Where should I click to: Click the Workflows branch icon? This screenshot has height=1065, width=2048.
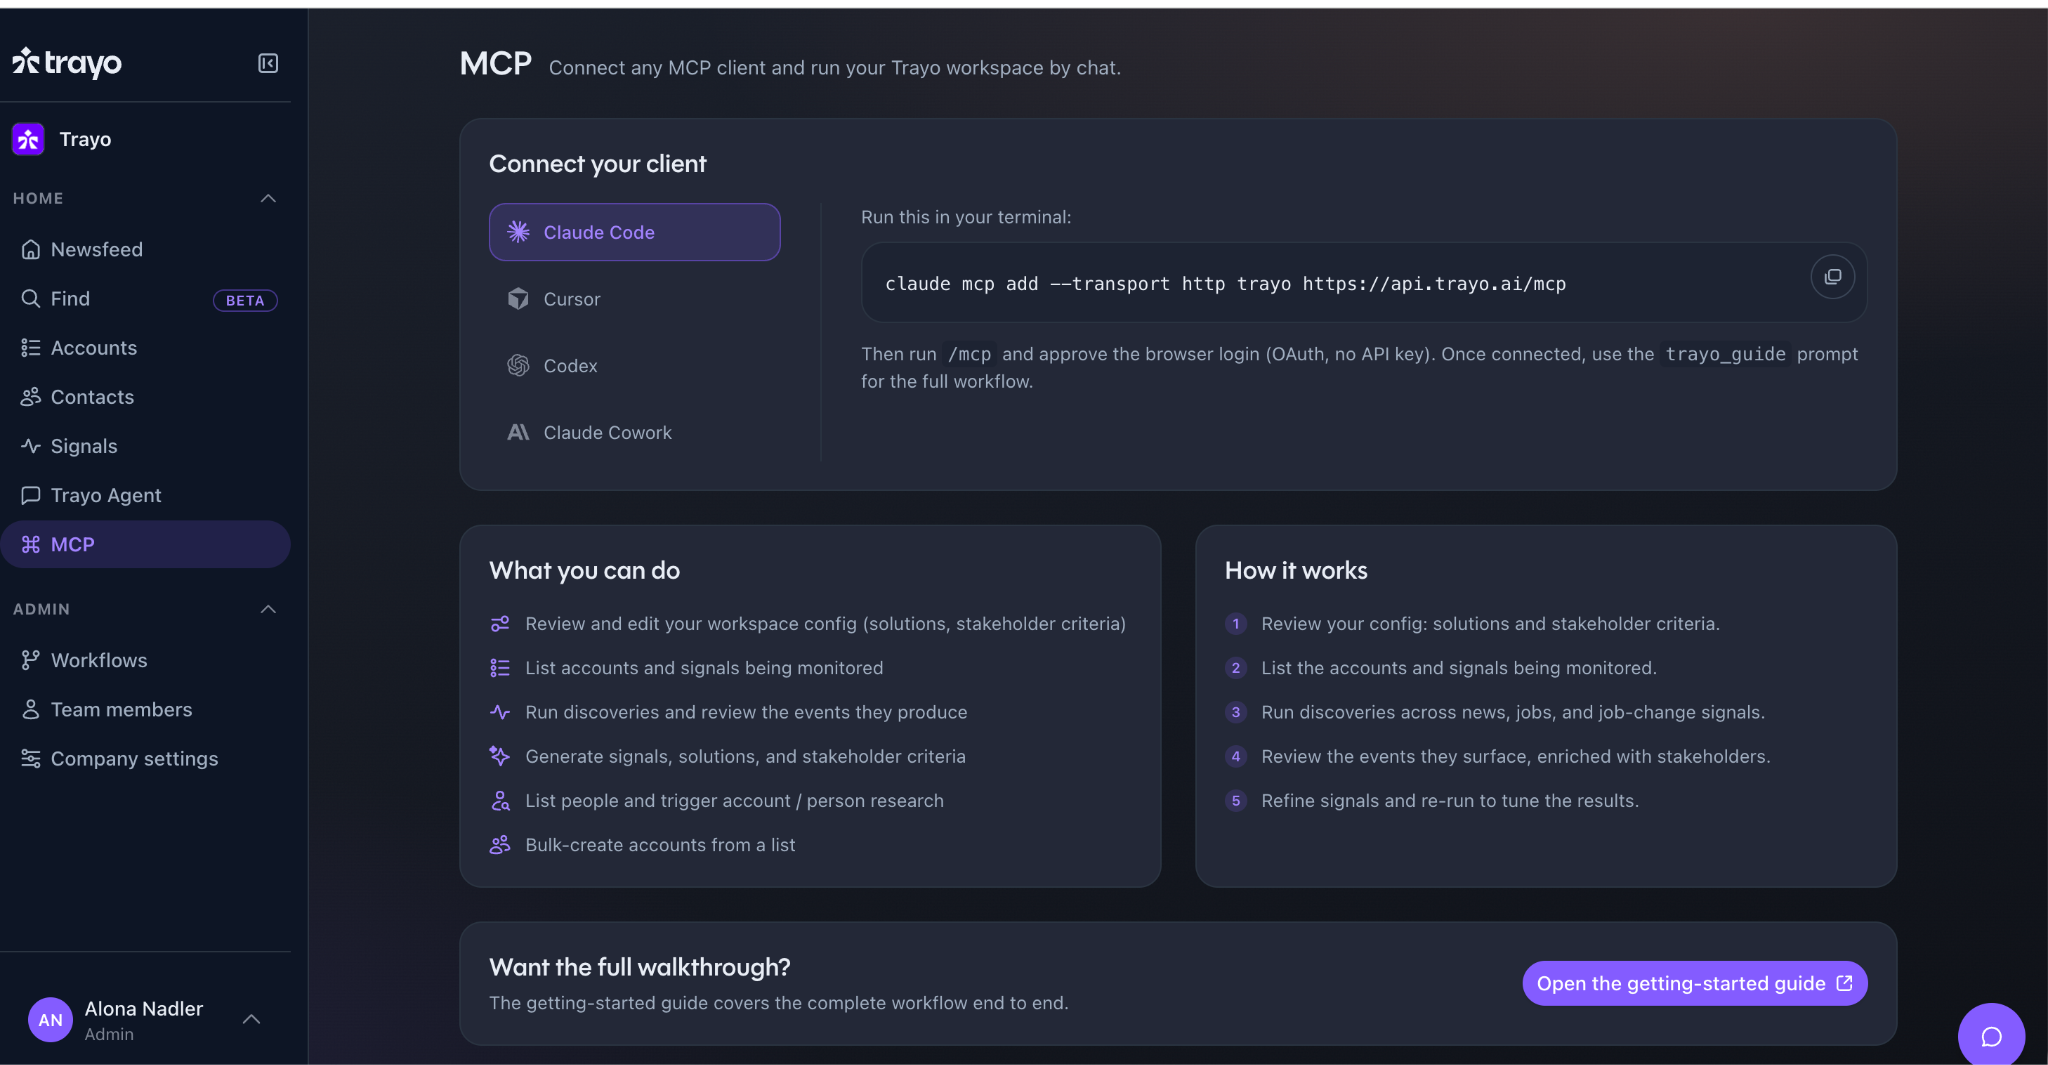click(31, 660)
